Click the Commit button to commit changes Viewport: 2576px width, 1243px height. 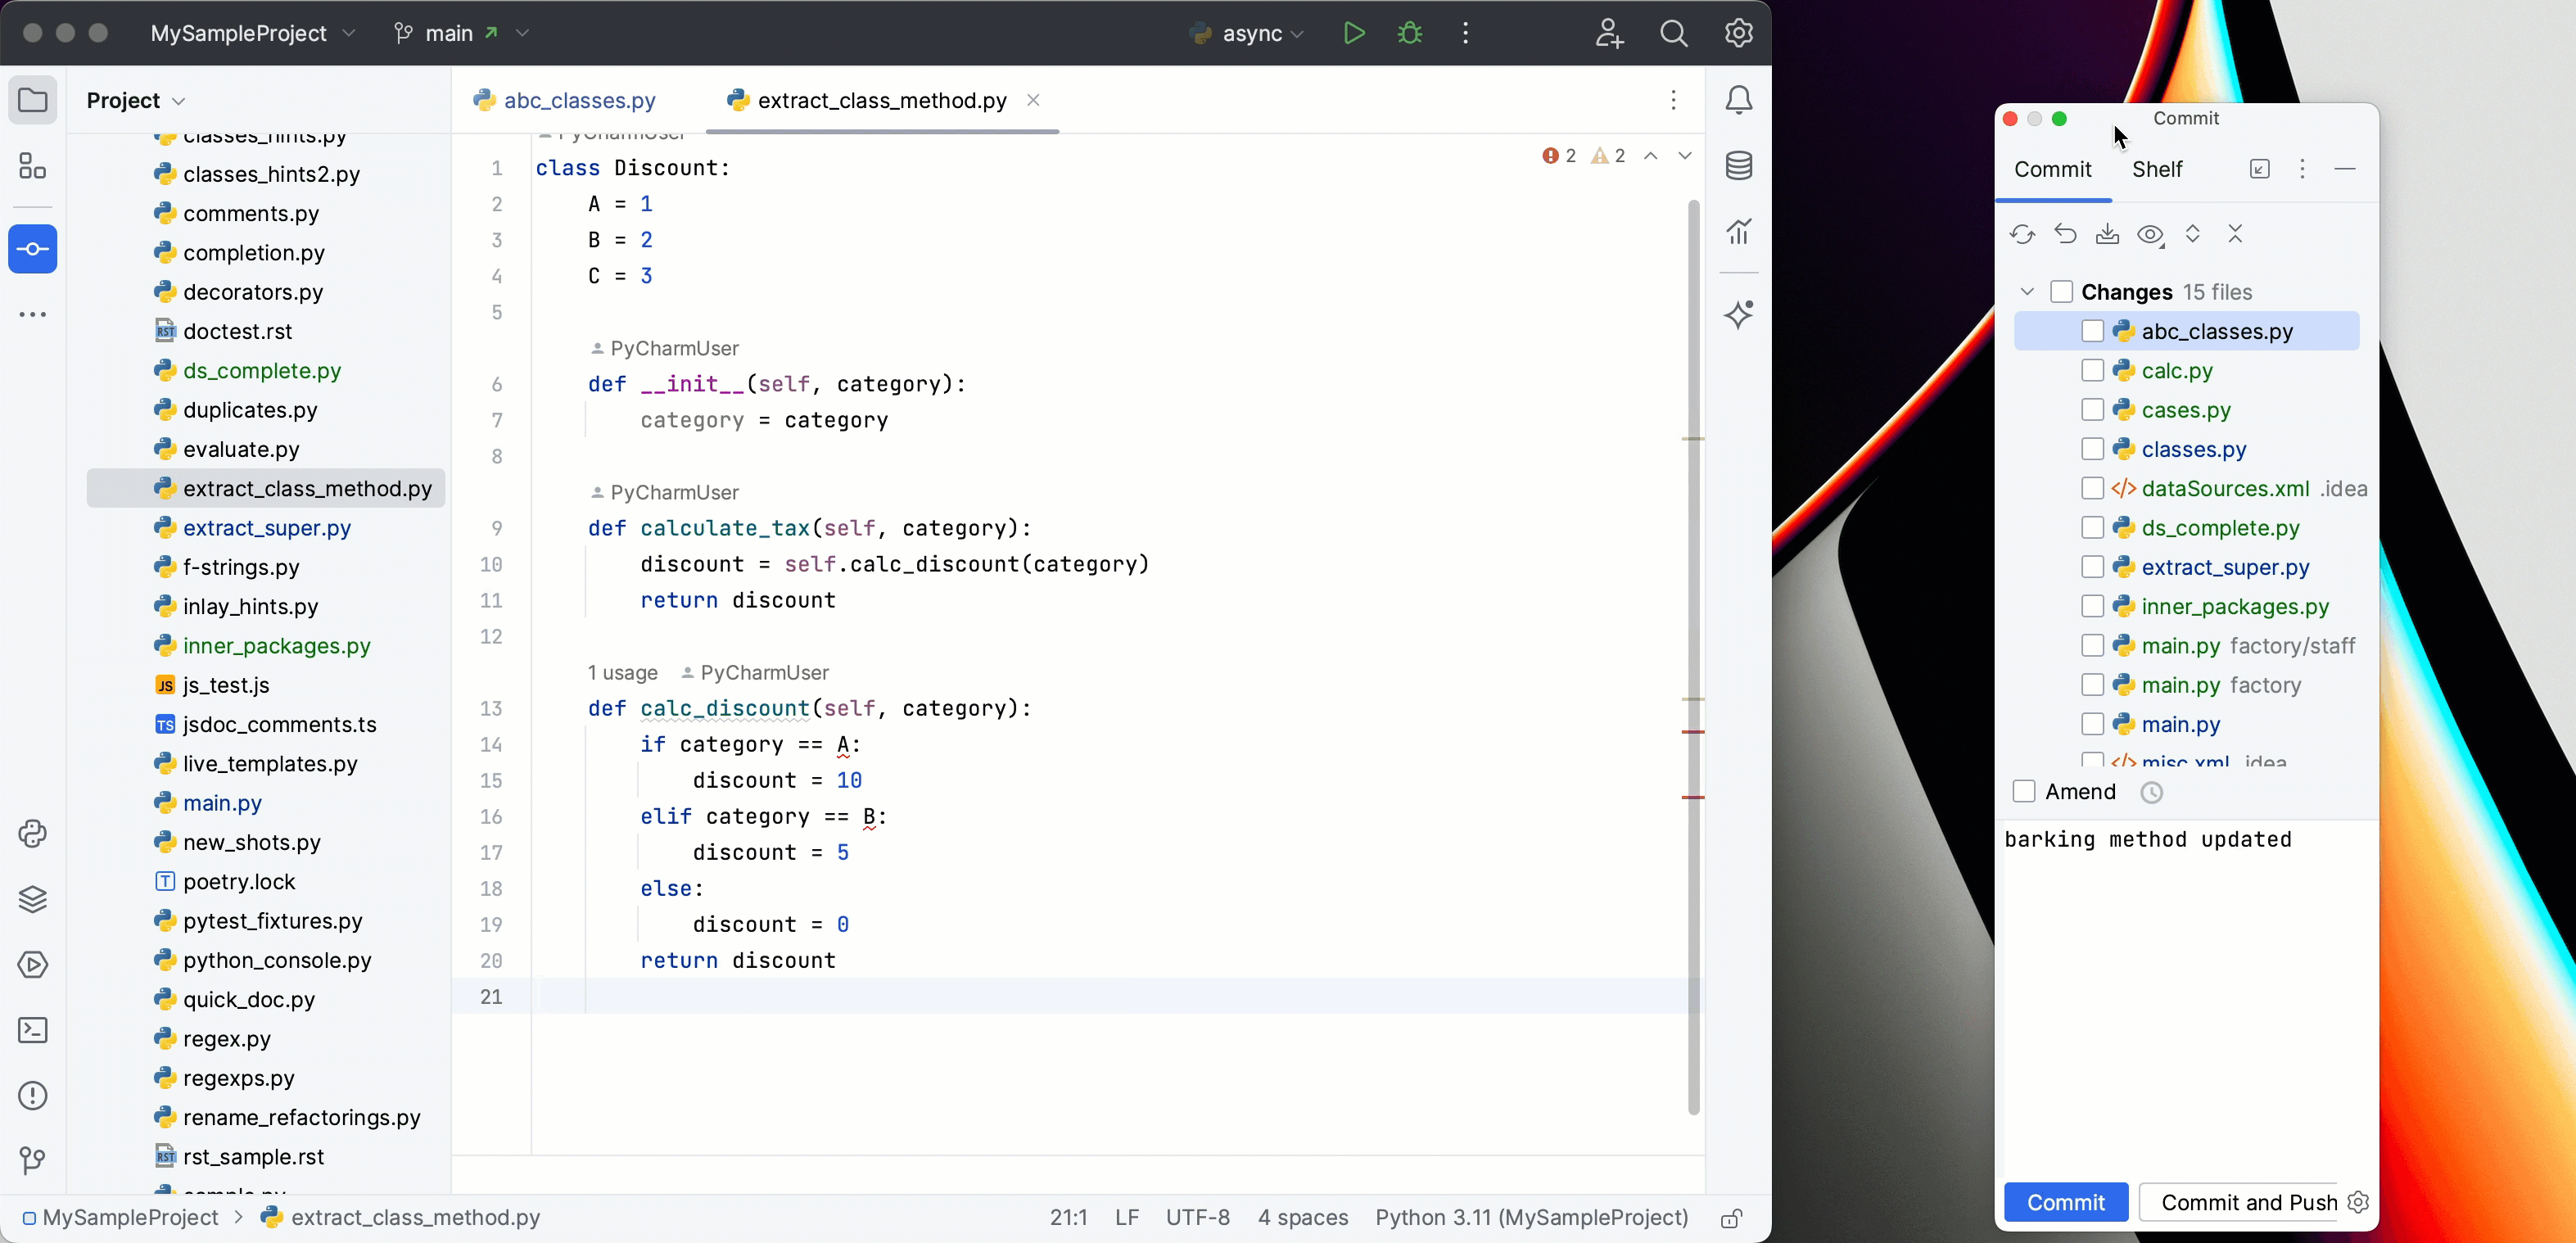pyautogui.click(x=2065, y=1202)
